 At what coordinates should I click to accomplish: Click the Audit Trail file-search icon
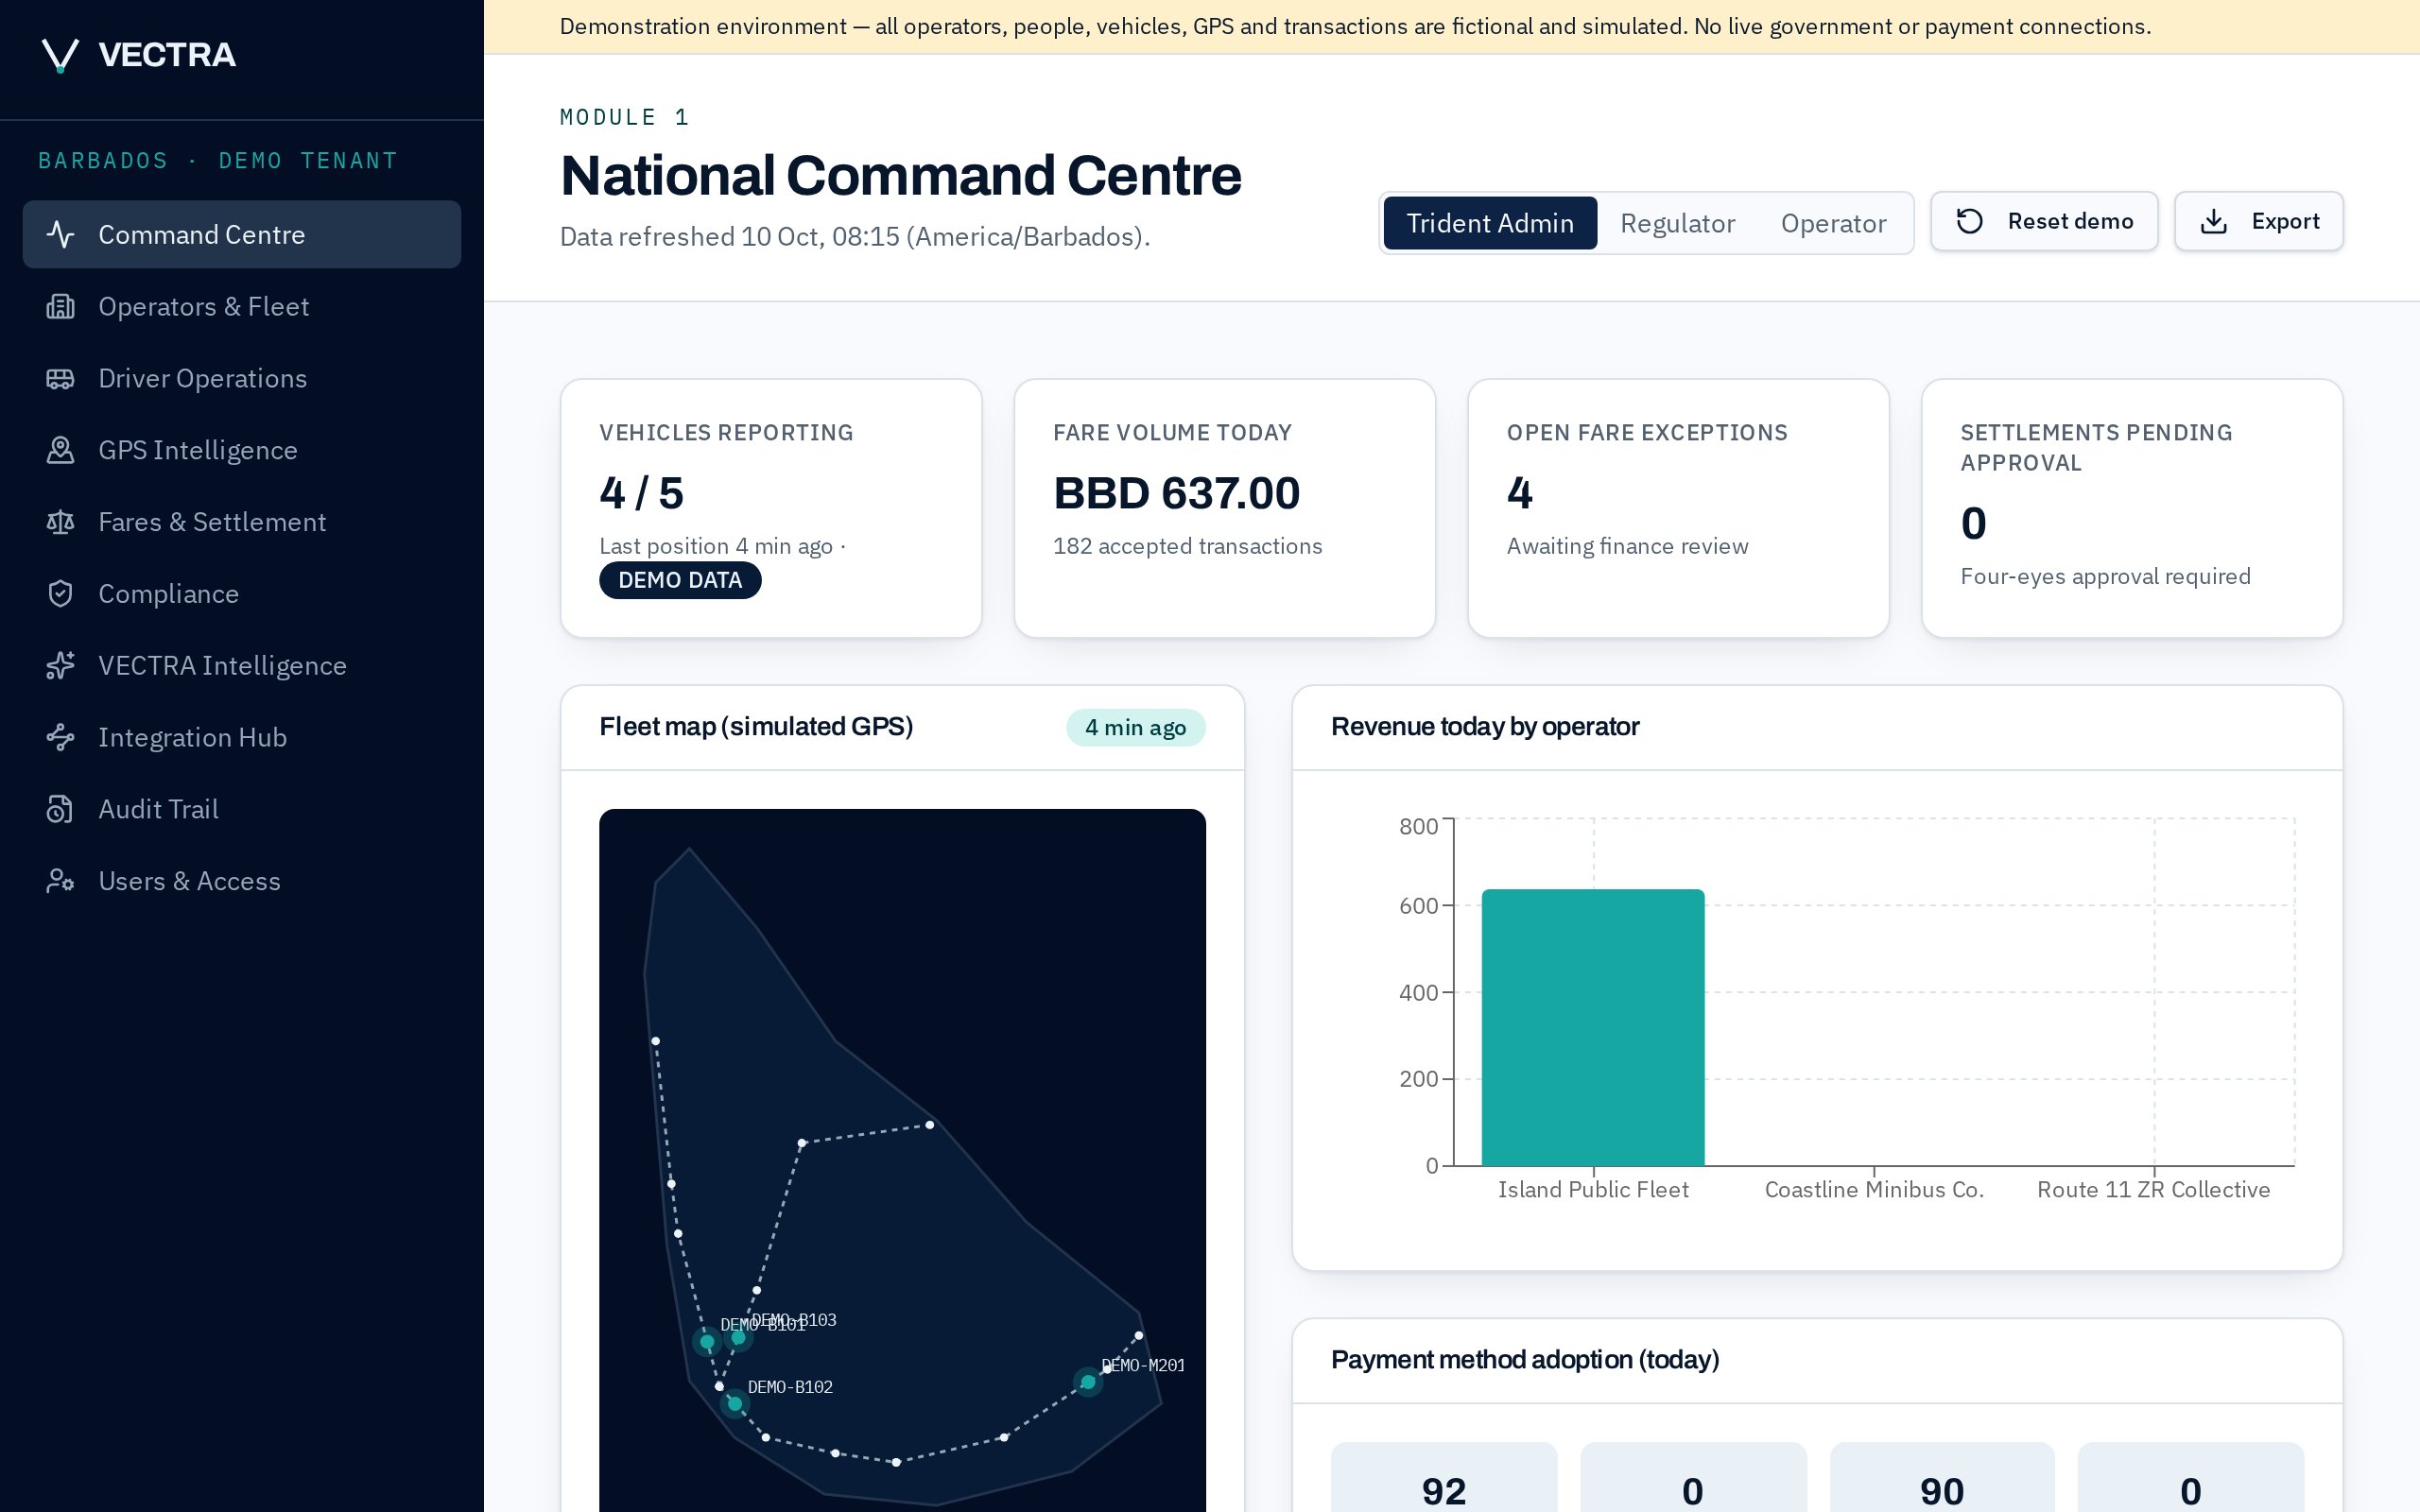[61, 809]
